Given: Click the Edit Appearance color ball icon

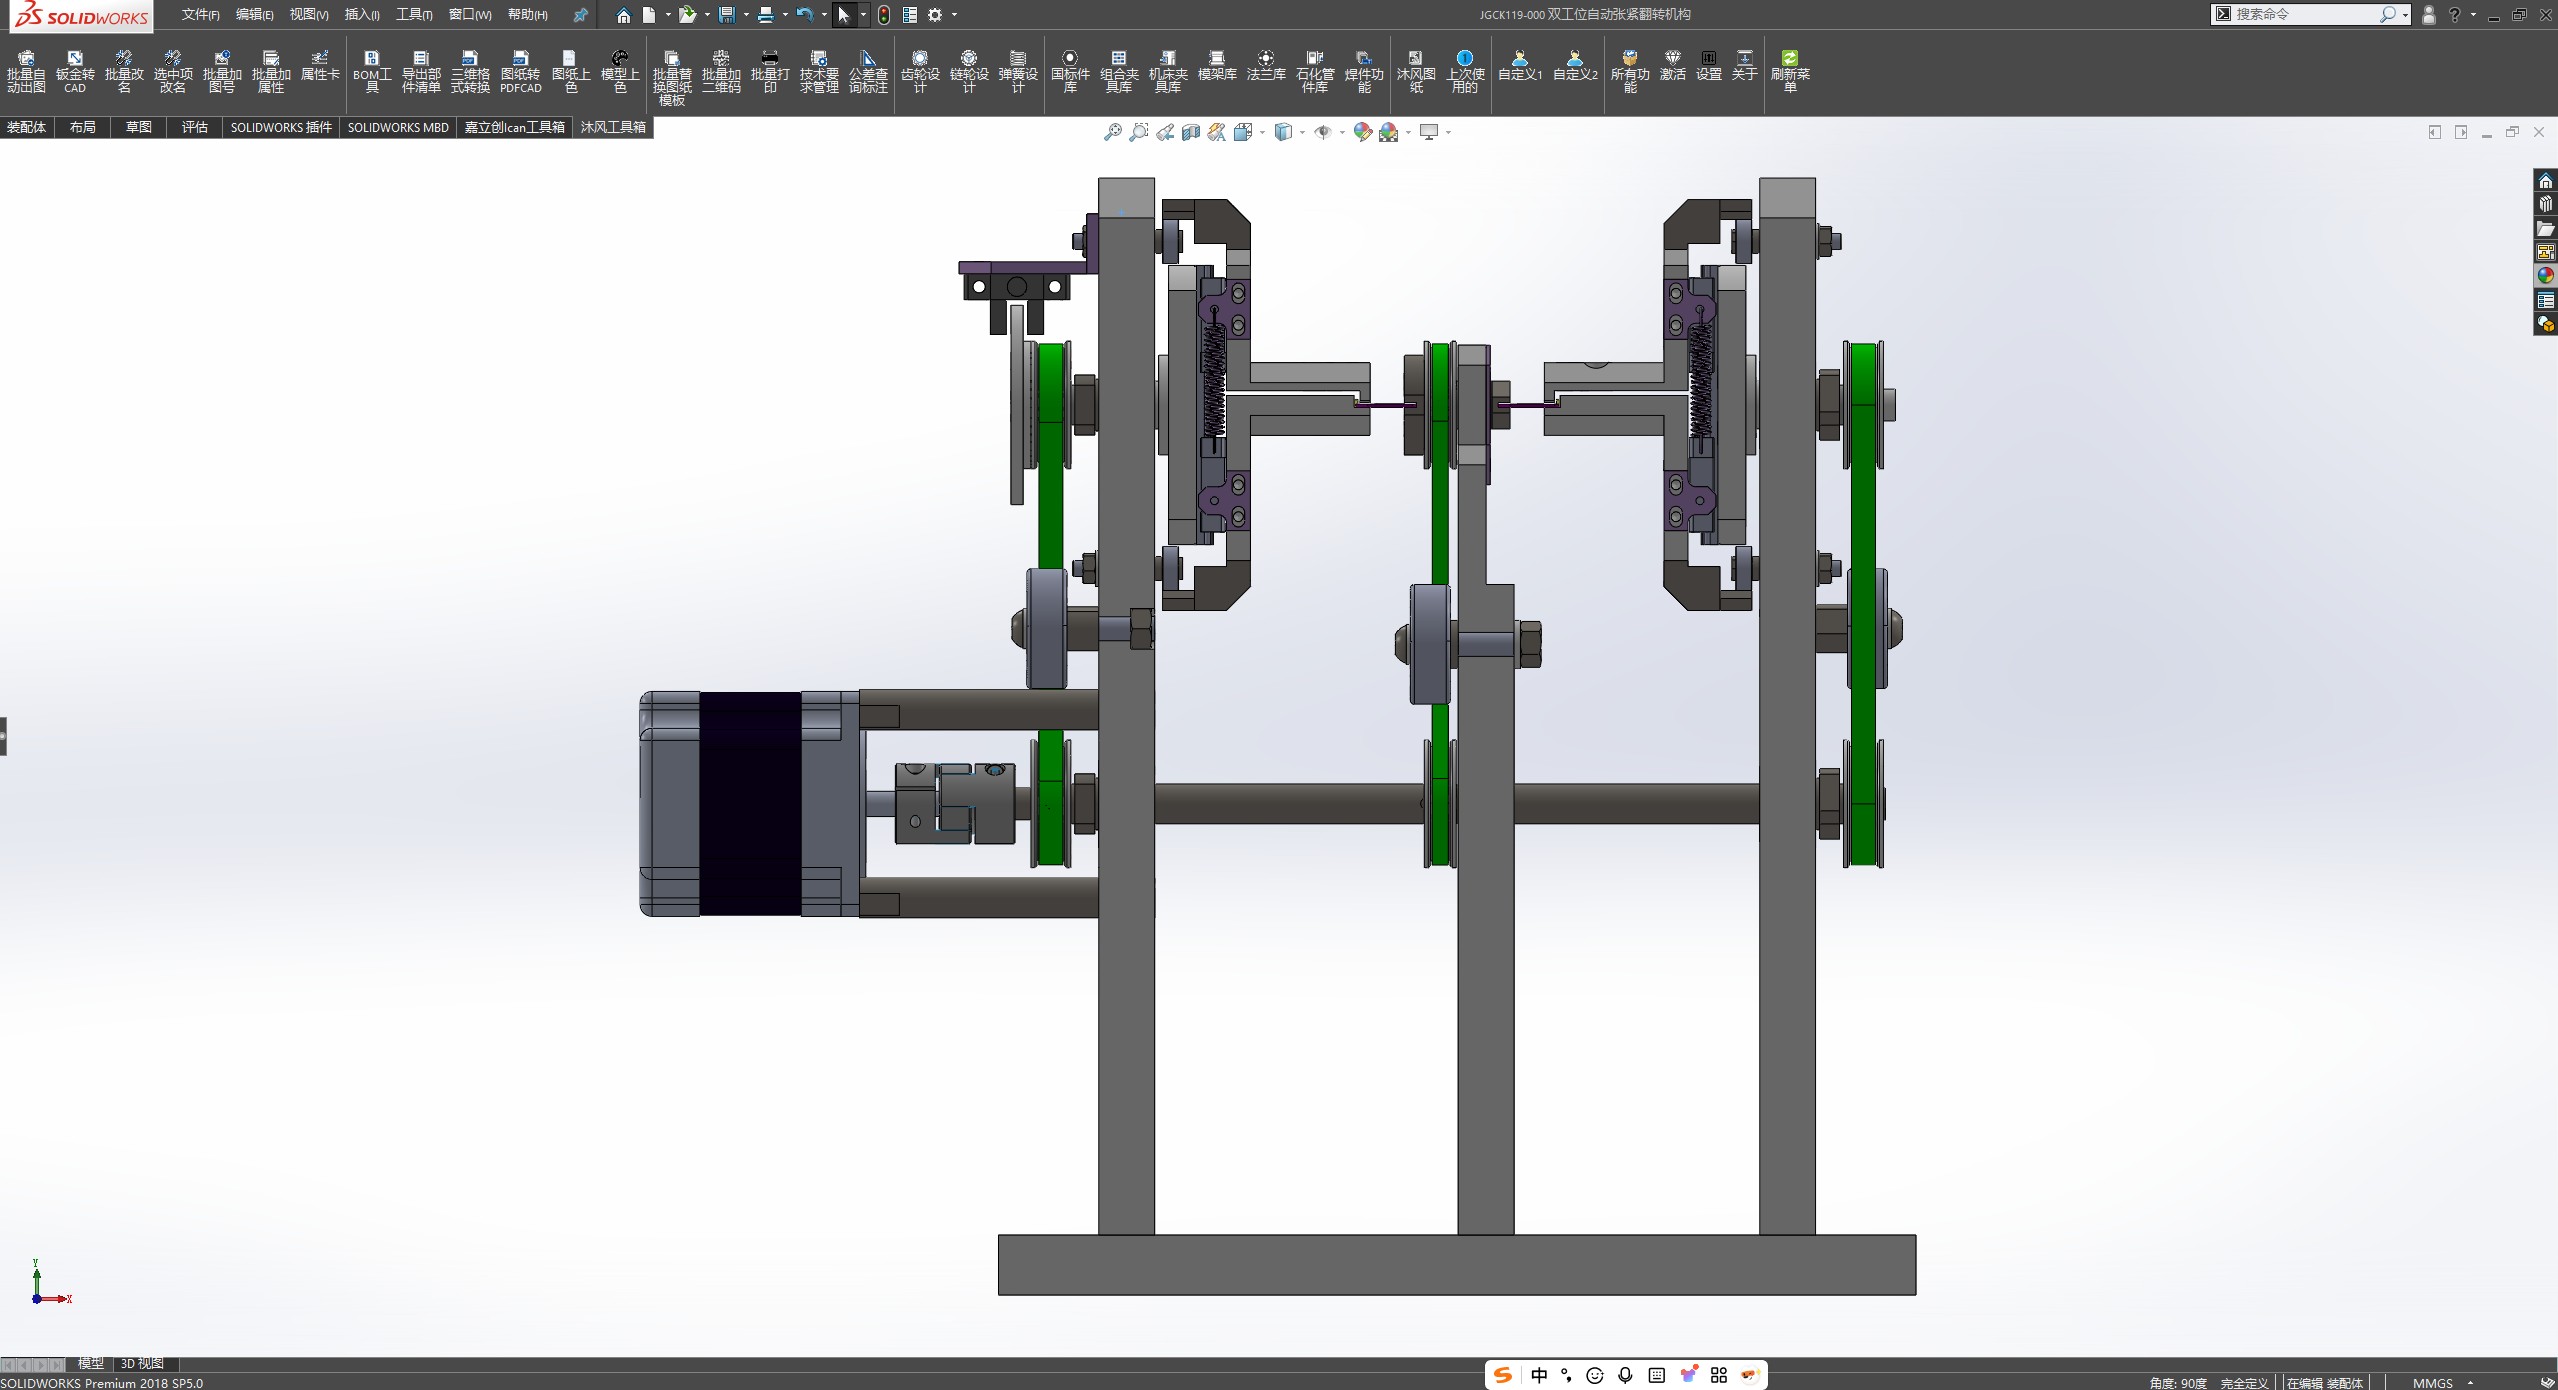Looking at the screenshot, I should tap(1362, 132).
